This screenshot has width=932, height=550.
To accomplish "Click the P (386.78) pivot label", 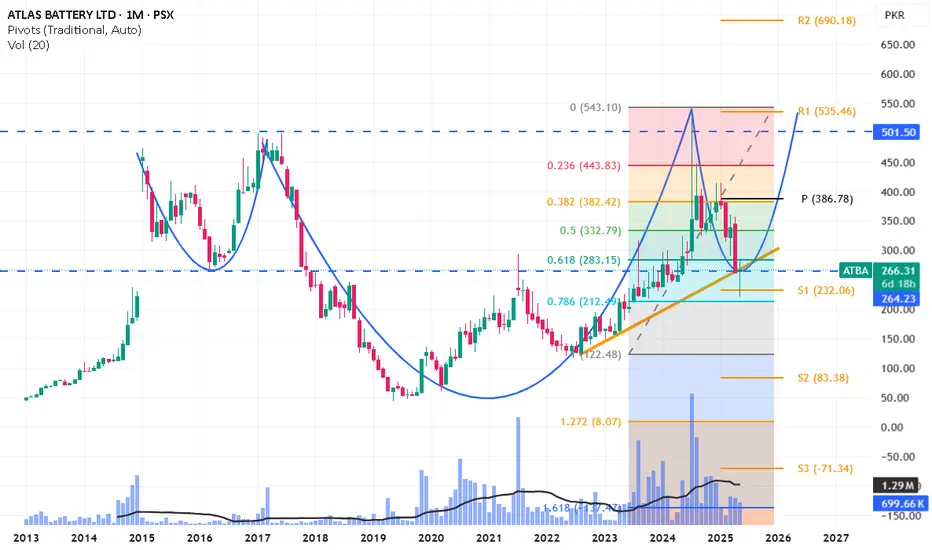I will [827, 199].
